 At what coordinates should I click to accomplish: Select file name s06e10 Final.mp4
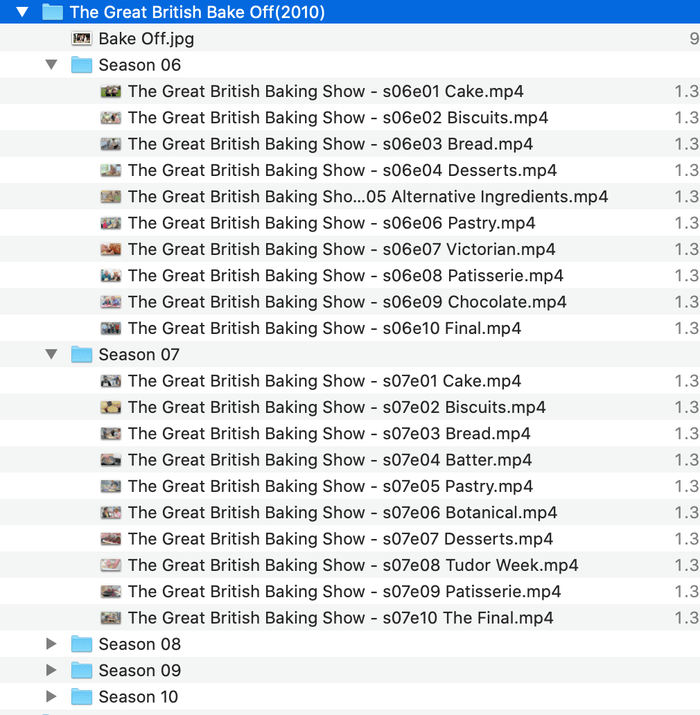(324, 328)
